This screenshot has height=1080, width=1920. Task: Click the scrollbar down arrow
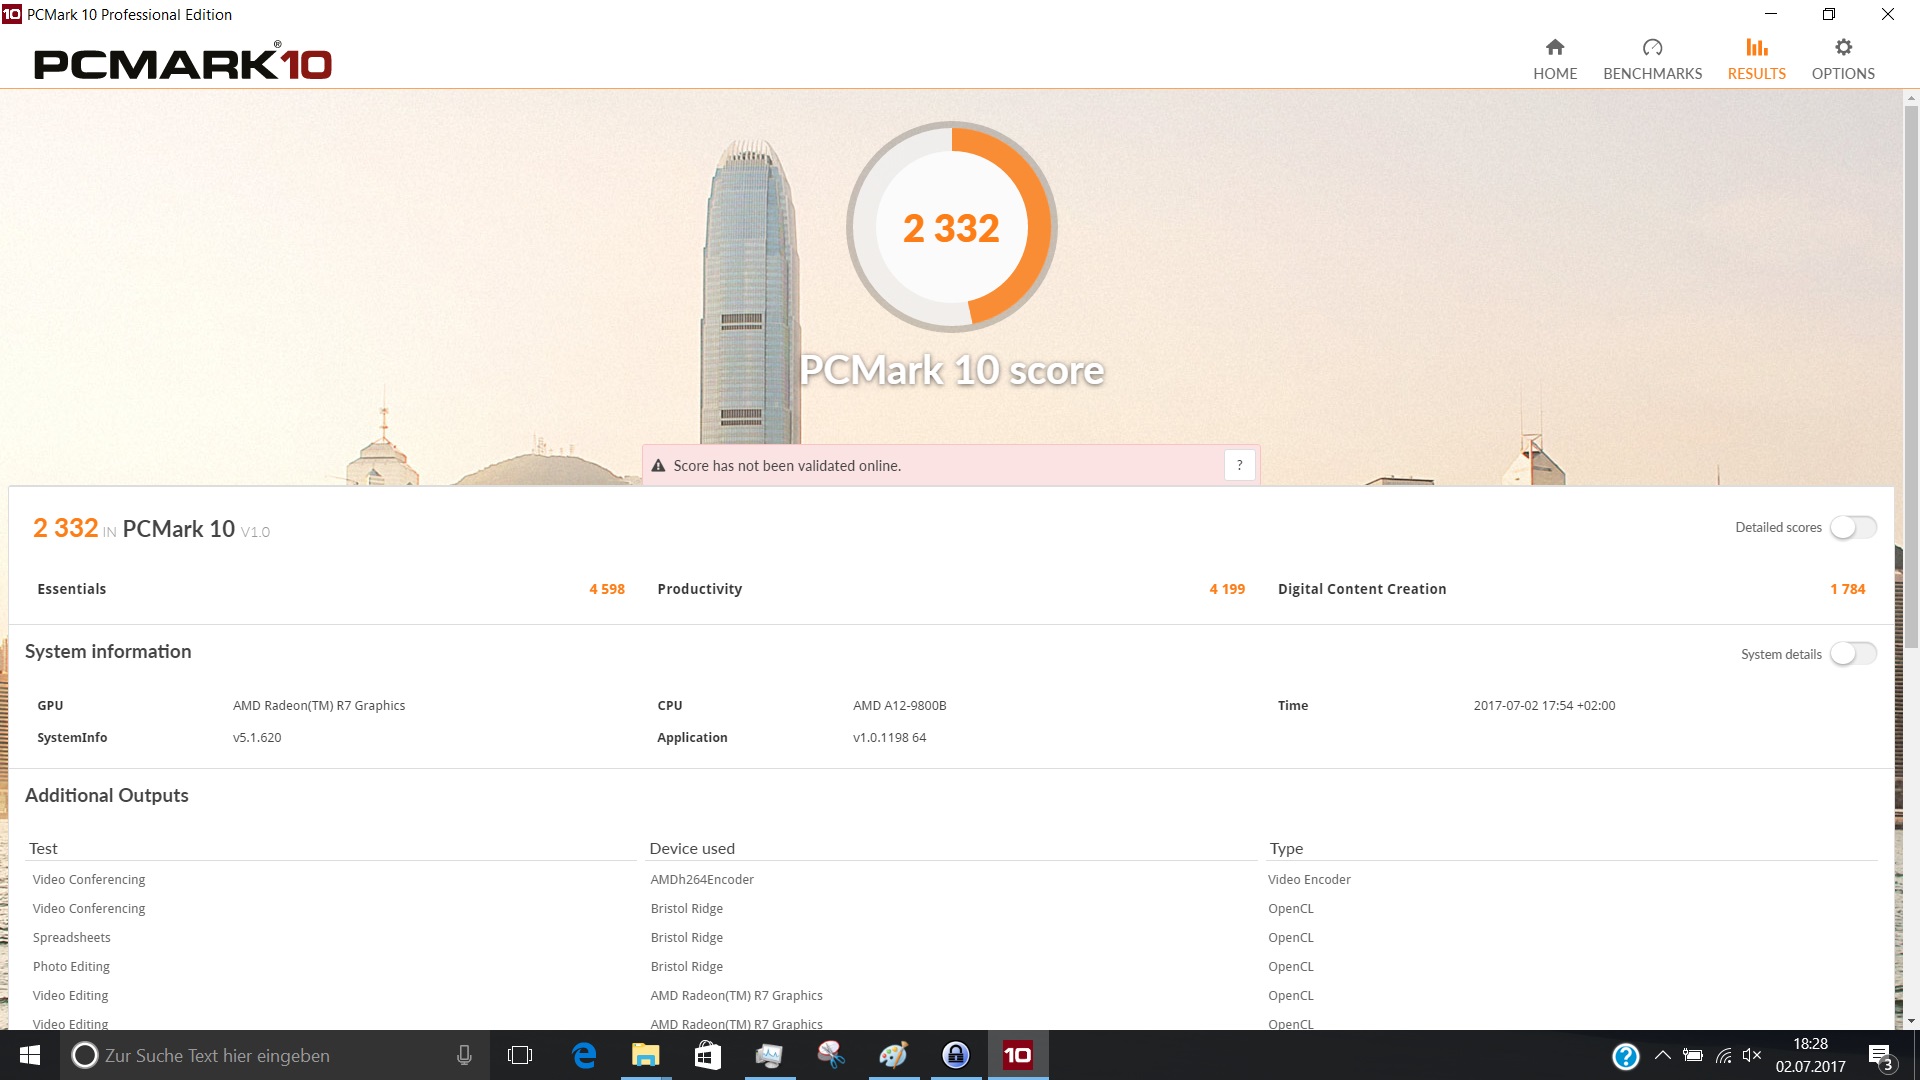click(1911, 1021)
